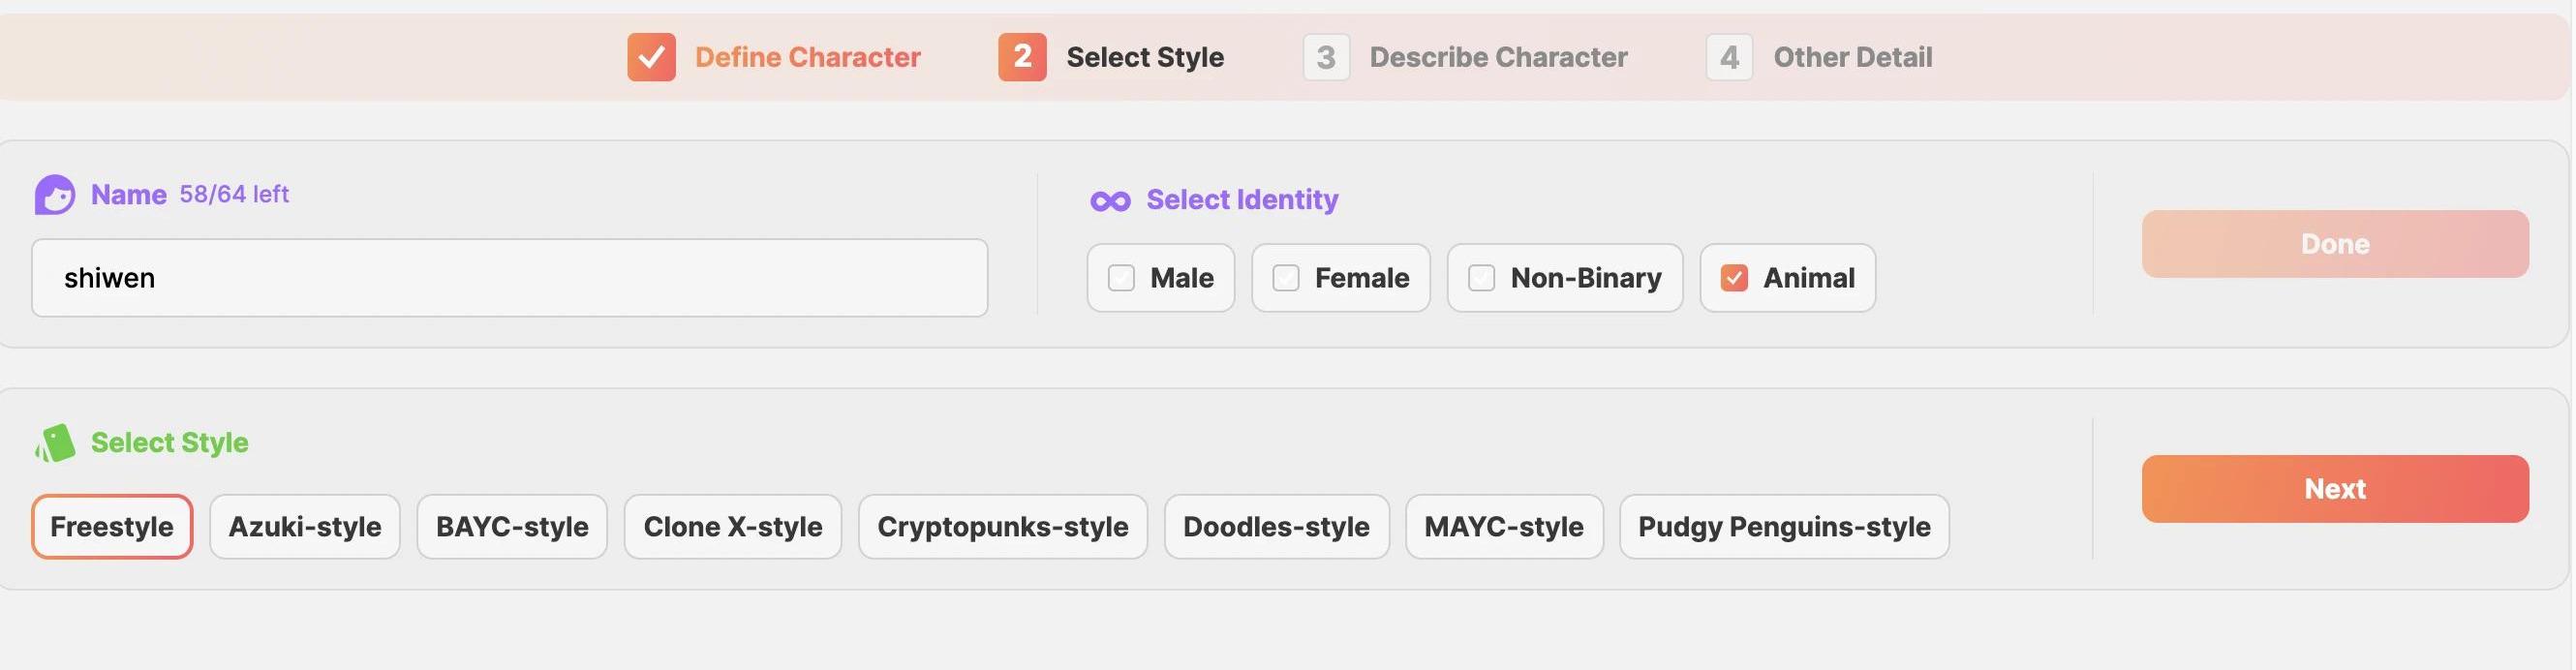Image resolution: width=2576 pixels, height=670 pixels.
Task: Uncheck the Animal identity checkbox
Action: (x=1734, y=278)
